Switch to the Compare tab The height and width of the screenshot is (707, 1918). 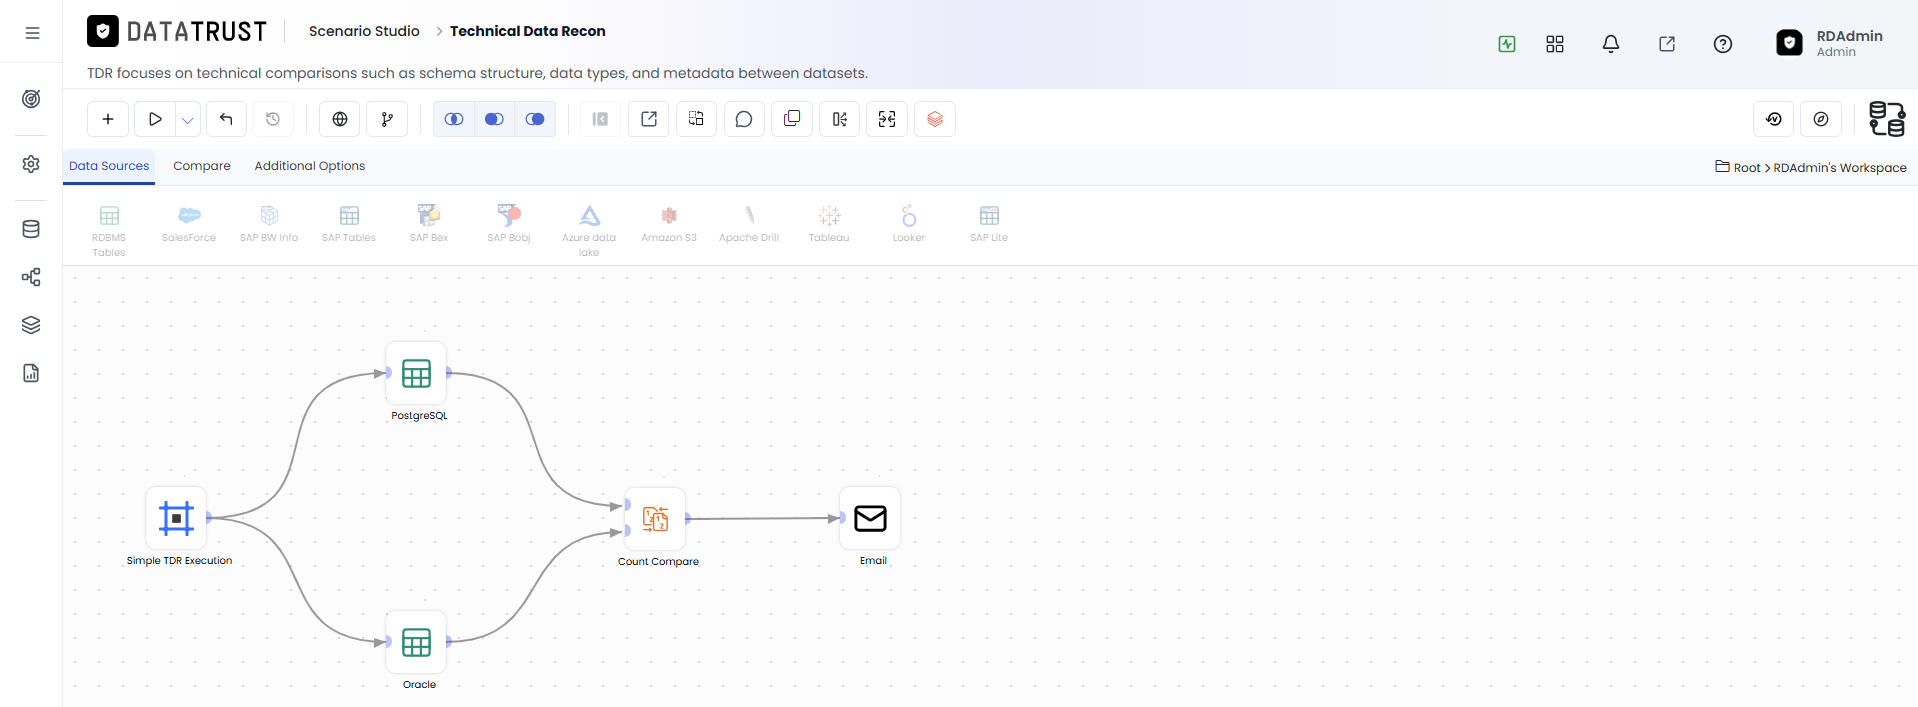tap(202, 166)
